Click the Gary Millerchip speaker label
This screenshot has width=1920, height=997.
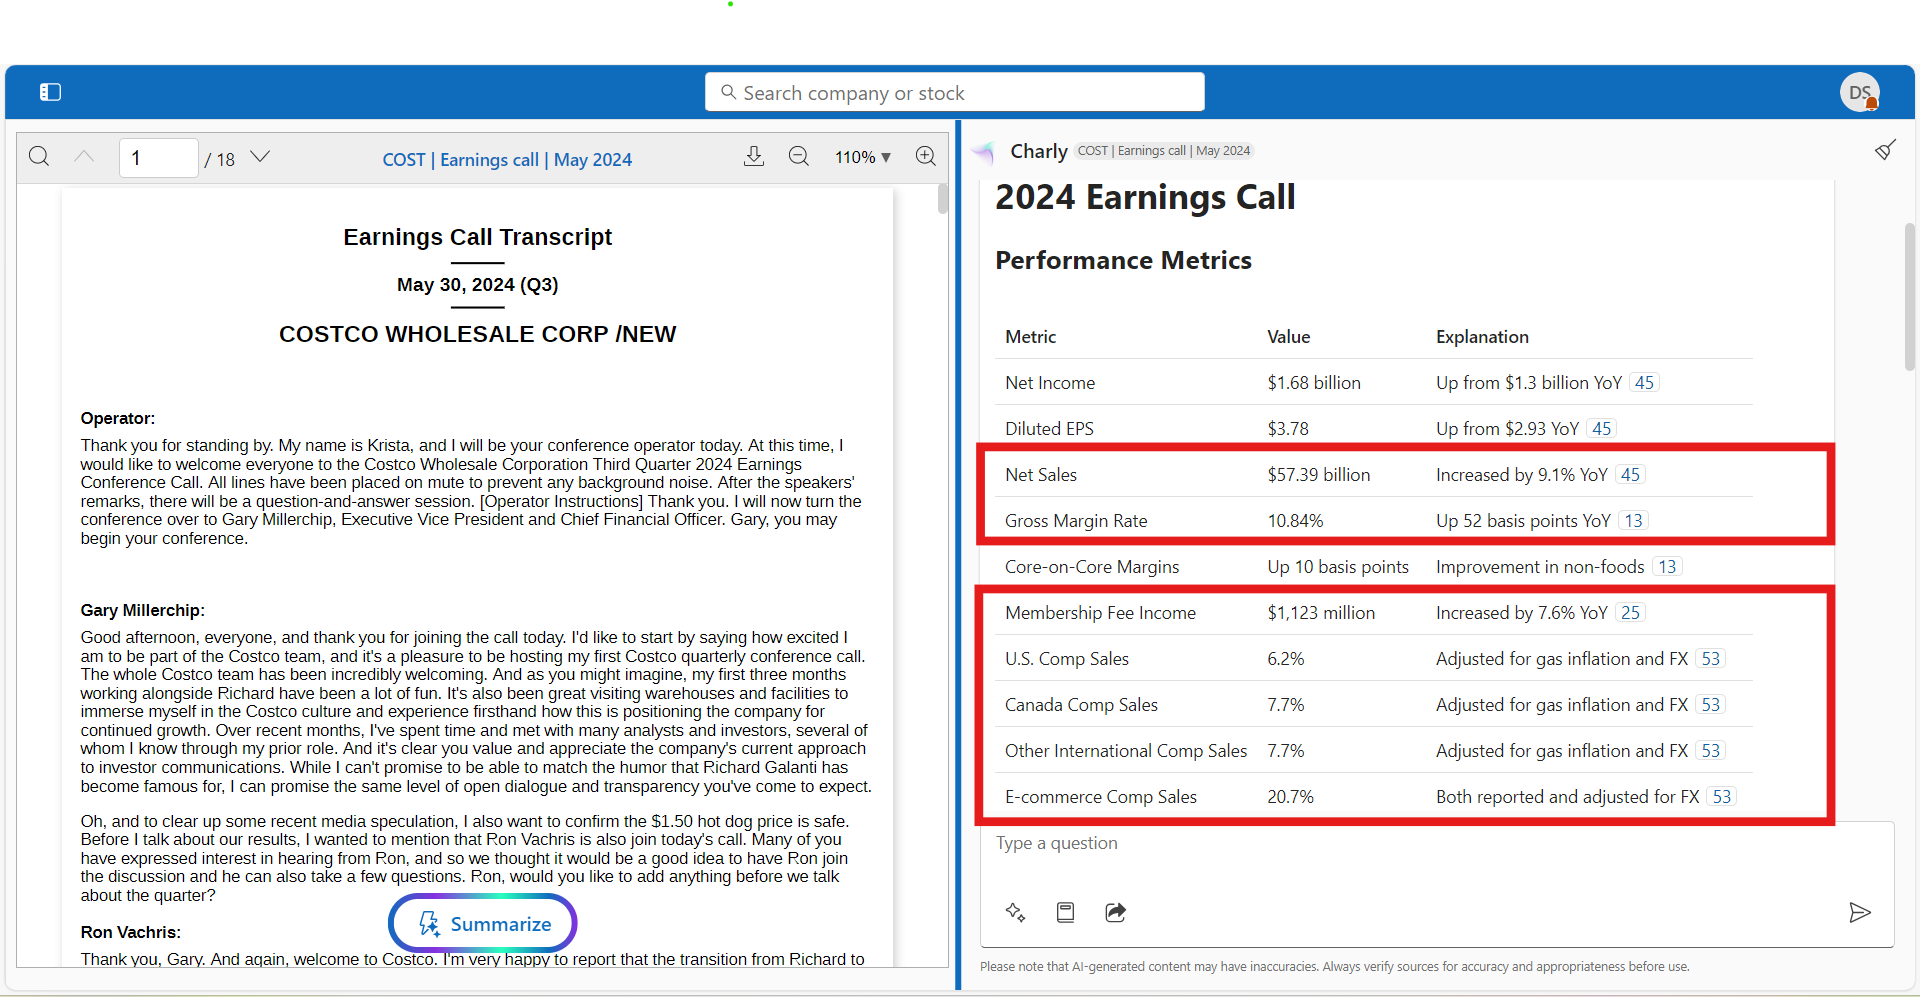(142, 610)
